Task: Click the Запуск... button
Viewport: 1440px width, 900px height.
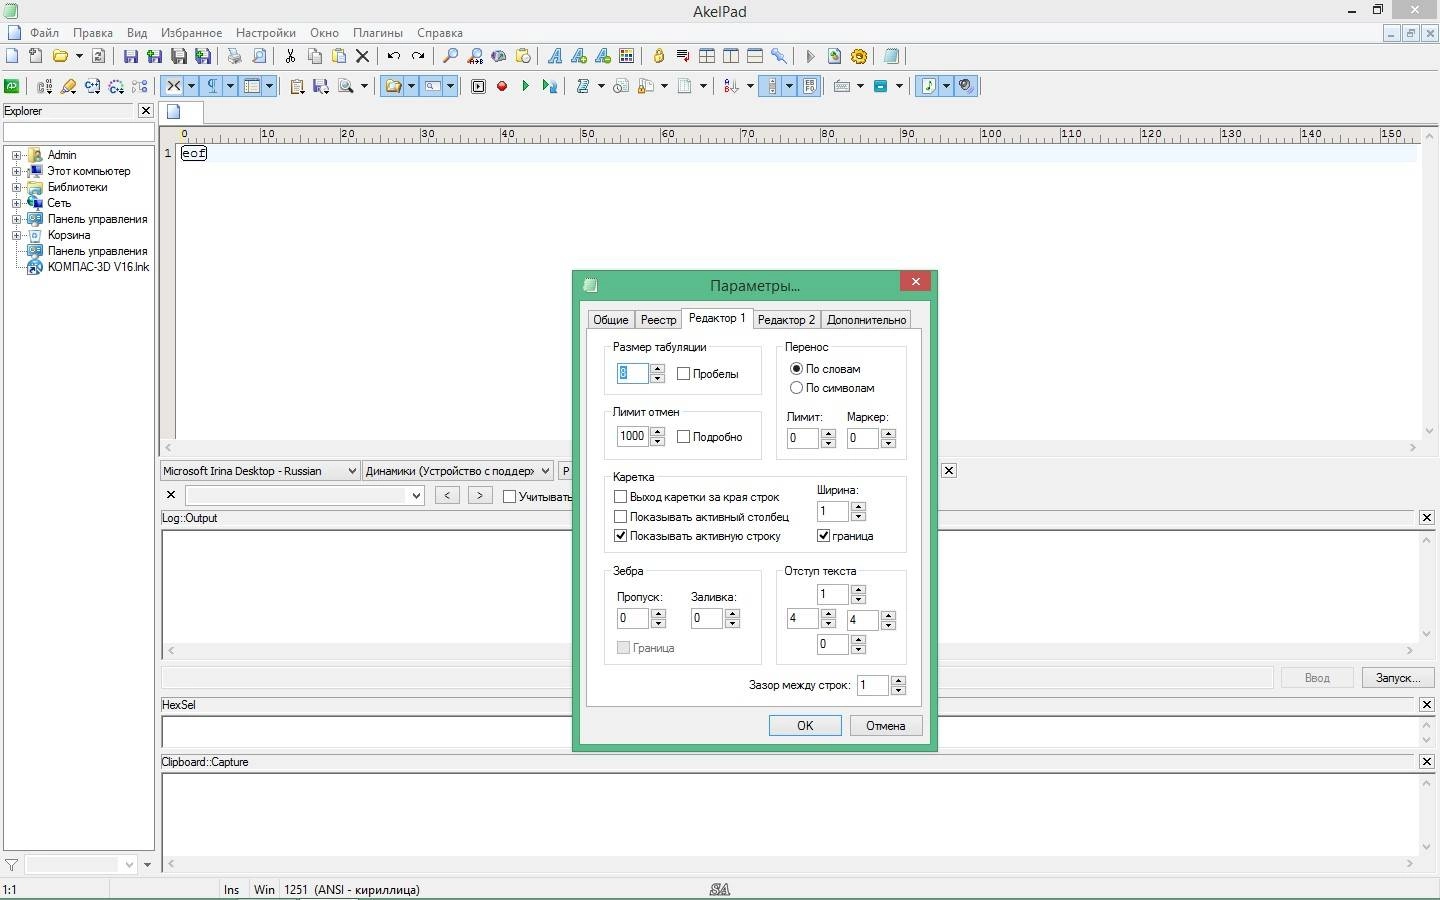Action: coord(1398,678)
